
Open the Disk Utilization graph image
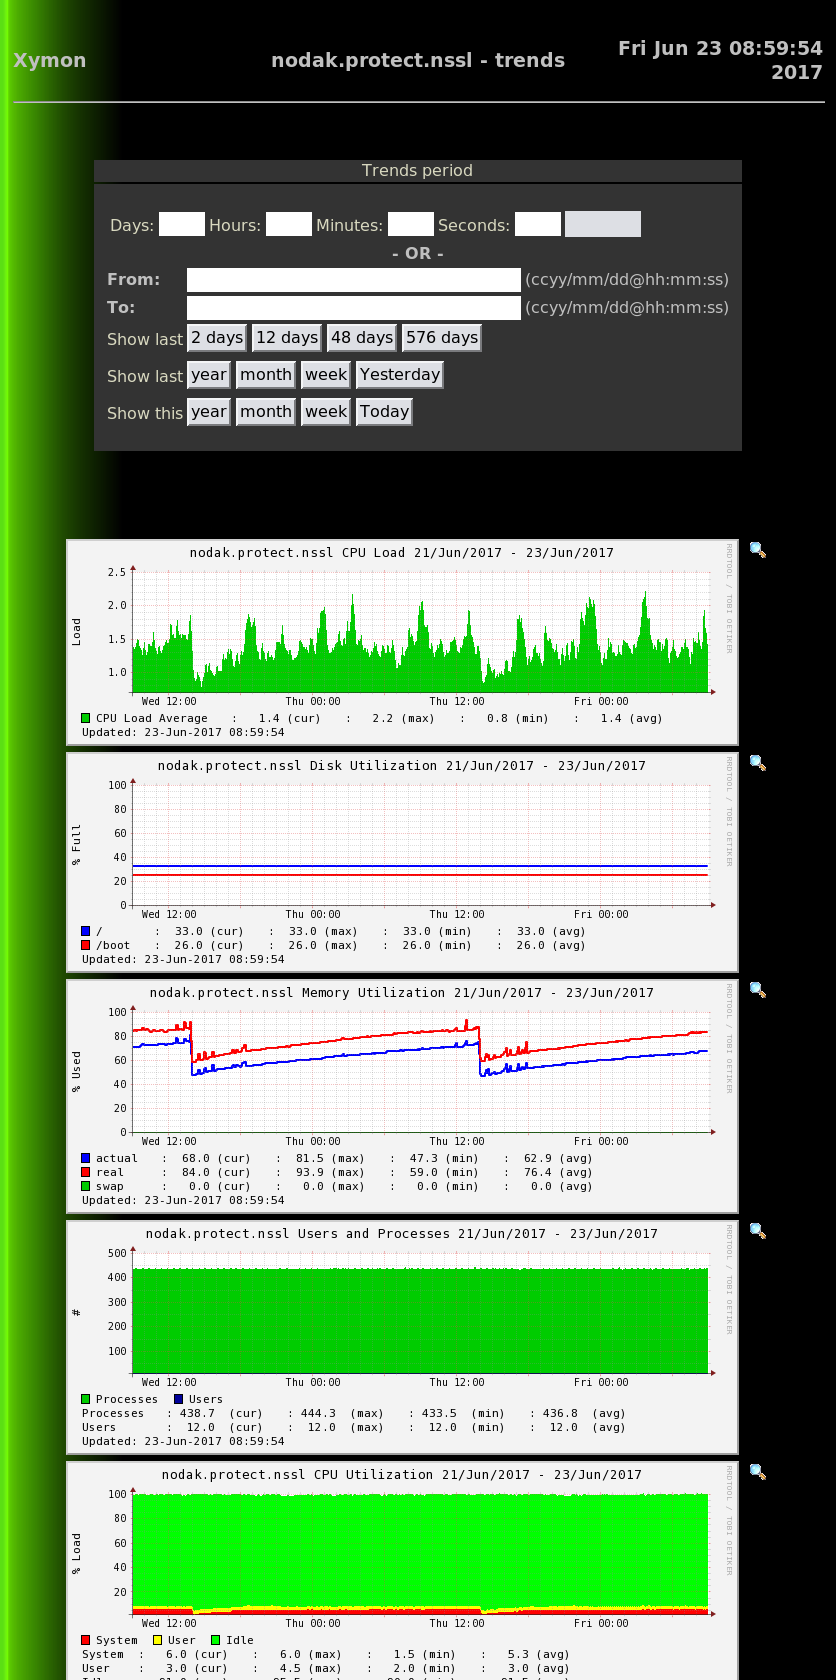click(402, 862)
